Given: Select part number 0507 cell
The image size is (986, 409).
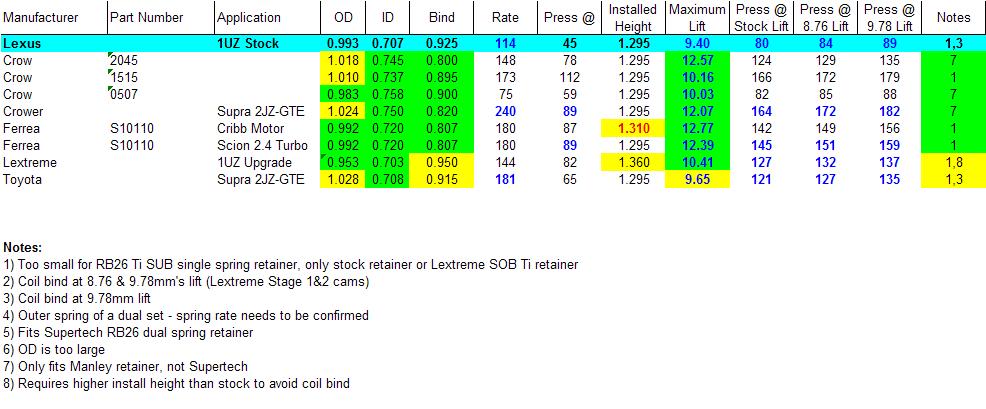Looking at the screenshot, I should 160,95.
